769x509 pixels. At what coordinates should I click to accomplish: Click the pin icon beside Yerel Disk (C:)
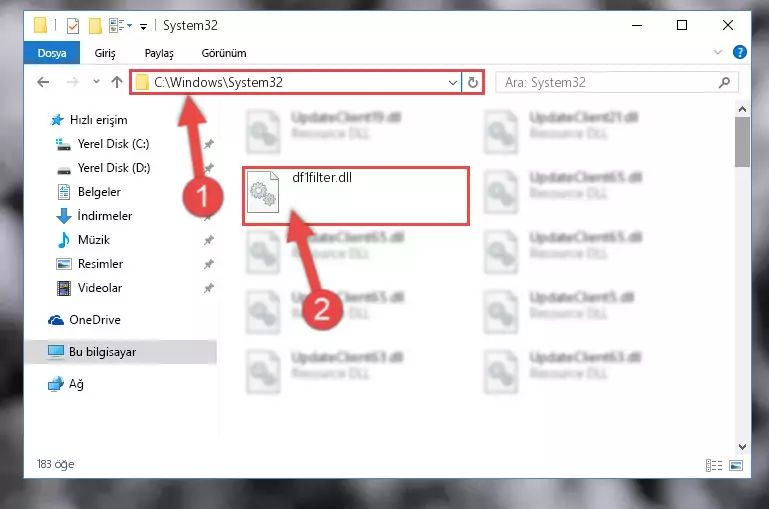pos(209,144)
